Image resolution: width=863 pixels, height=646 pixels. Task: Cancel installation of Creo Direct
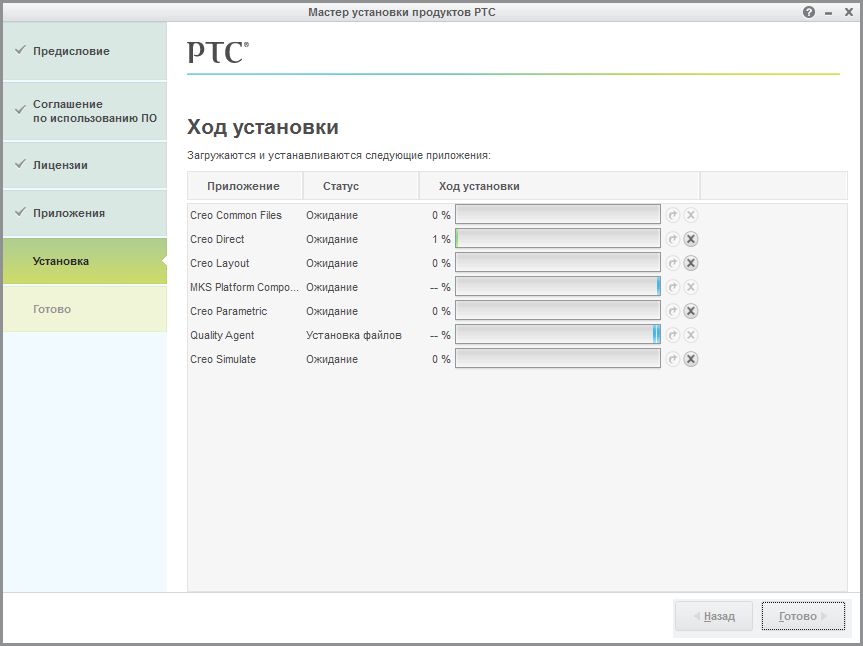691,239
